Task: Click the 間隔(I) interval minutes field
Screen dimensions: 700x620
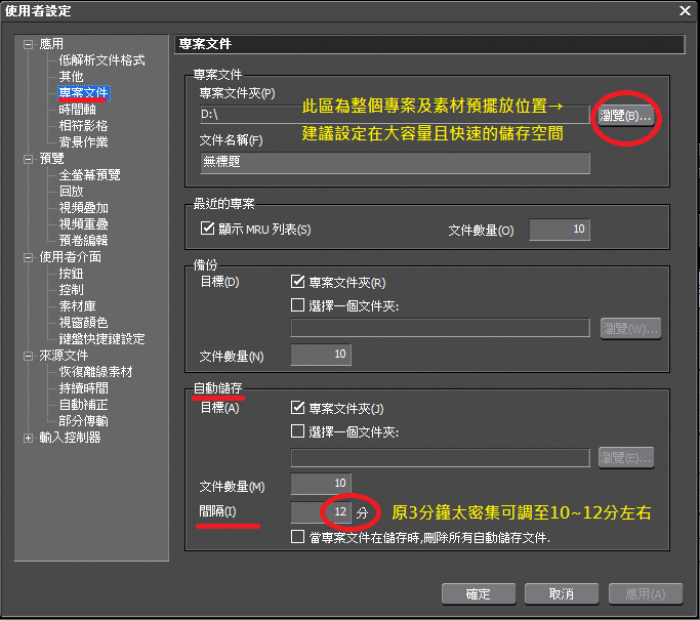Action: (321, 512)
